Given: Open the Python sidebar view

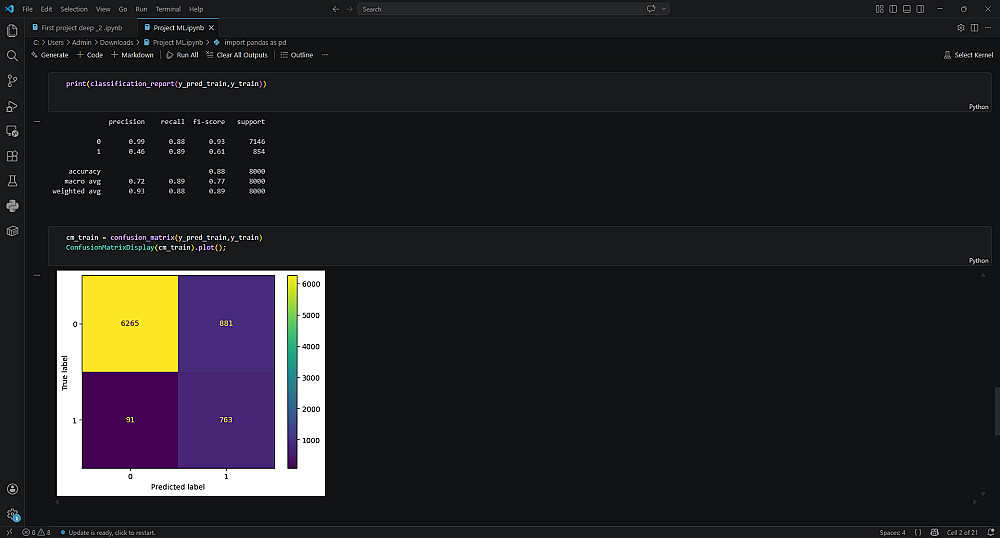Looking at the screenshot, I should [12, 206].
